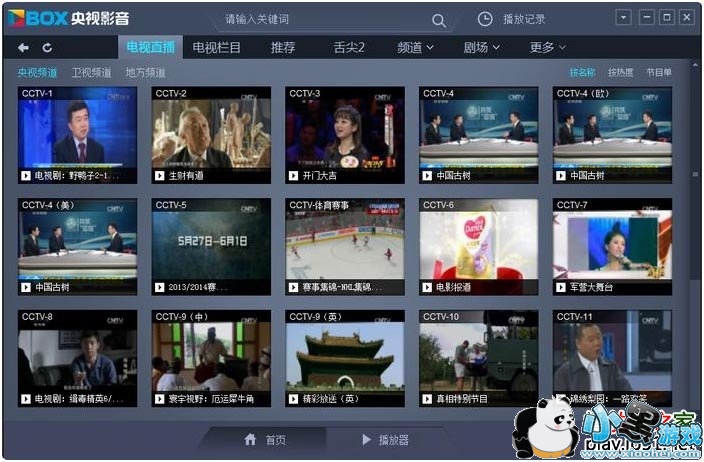Image resolution: width=704 pixels, height=462 pixels.
Task: Open CCTV-9（中）channel thumbnail
Action: click(x=211, y=358)
